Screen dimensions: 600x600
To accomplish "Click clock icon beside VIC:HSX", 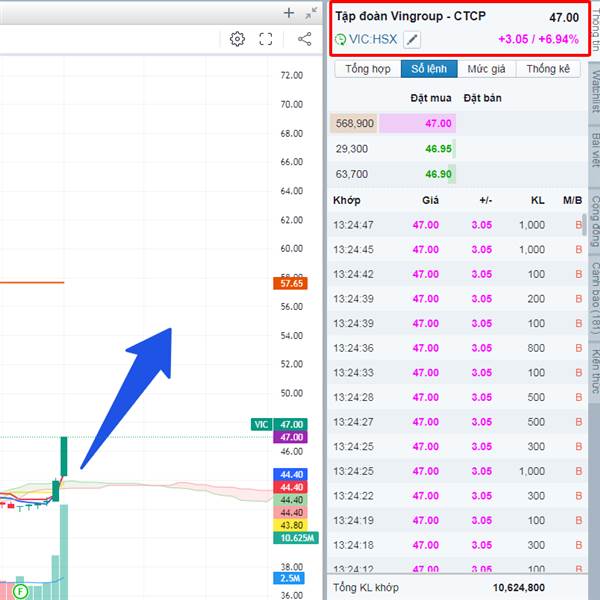I will pos(340,39).
